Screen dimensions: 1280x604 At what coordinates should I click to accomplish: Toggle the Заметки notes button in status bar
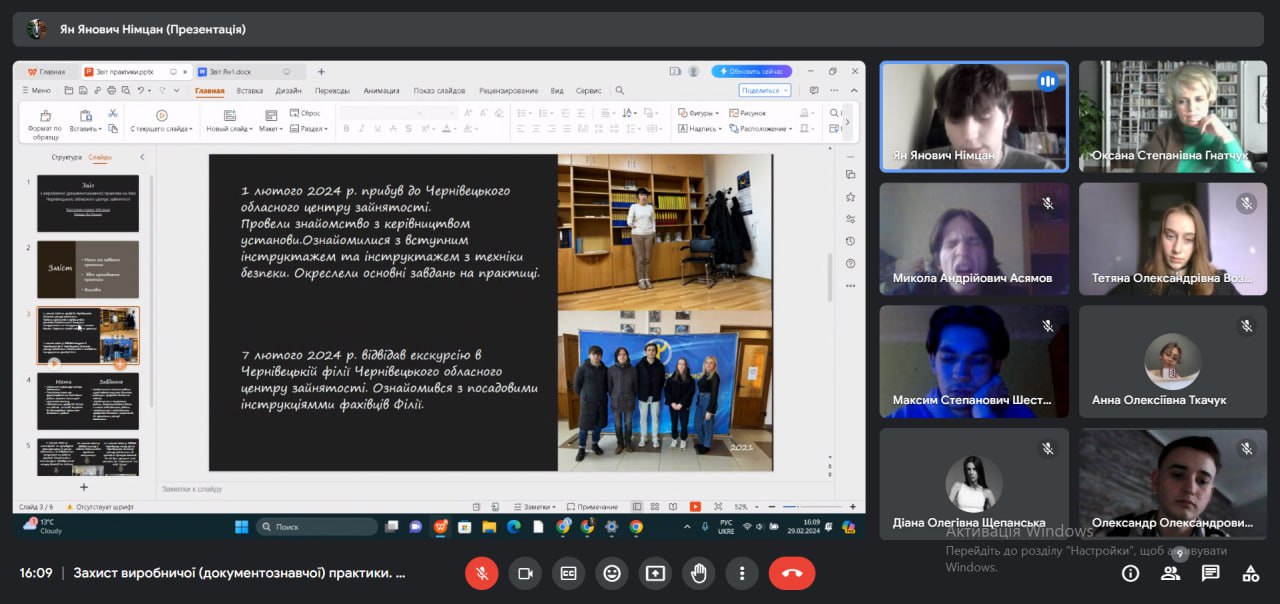tap(536, 507)
